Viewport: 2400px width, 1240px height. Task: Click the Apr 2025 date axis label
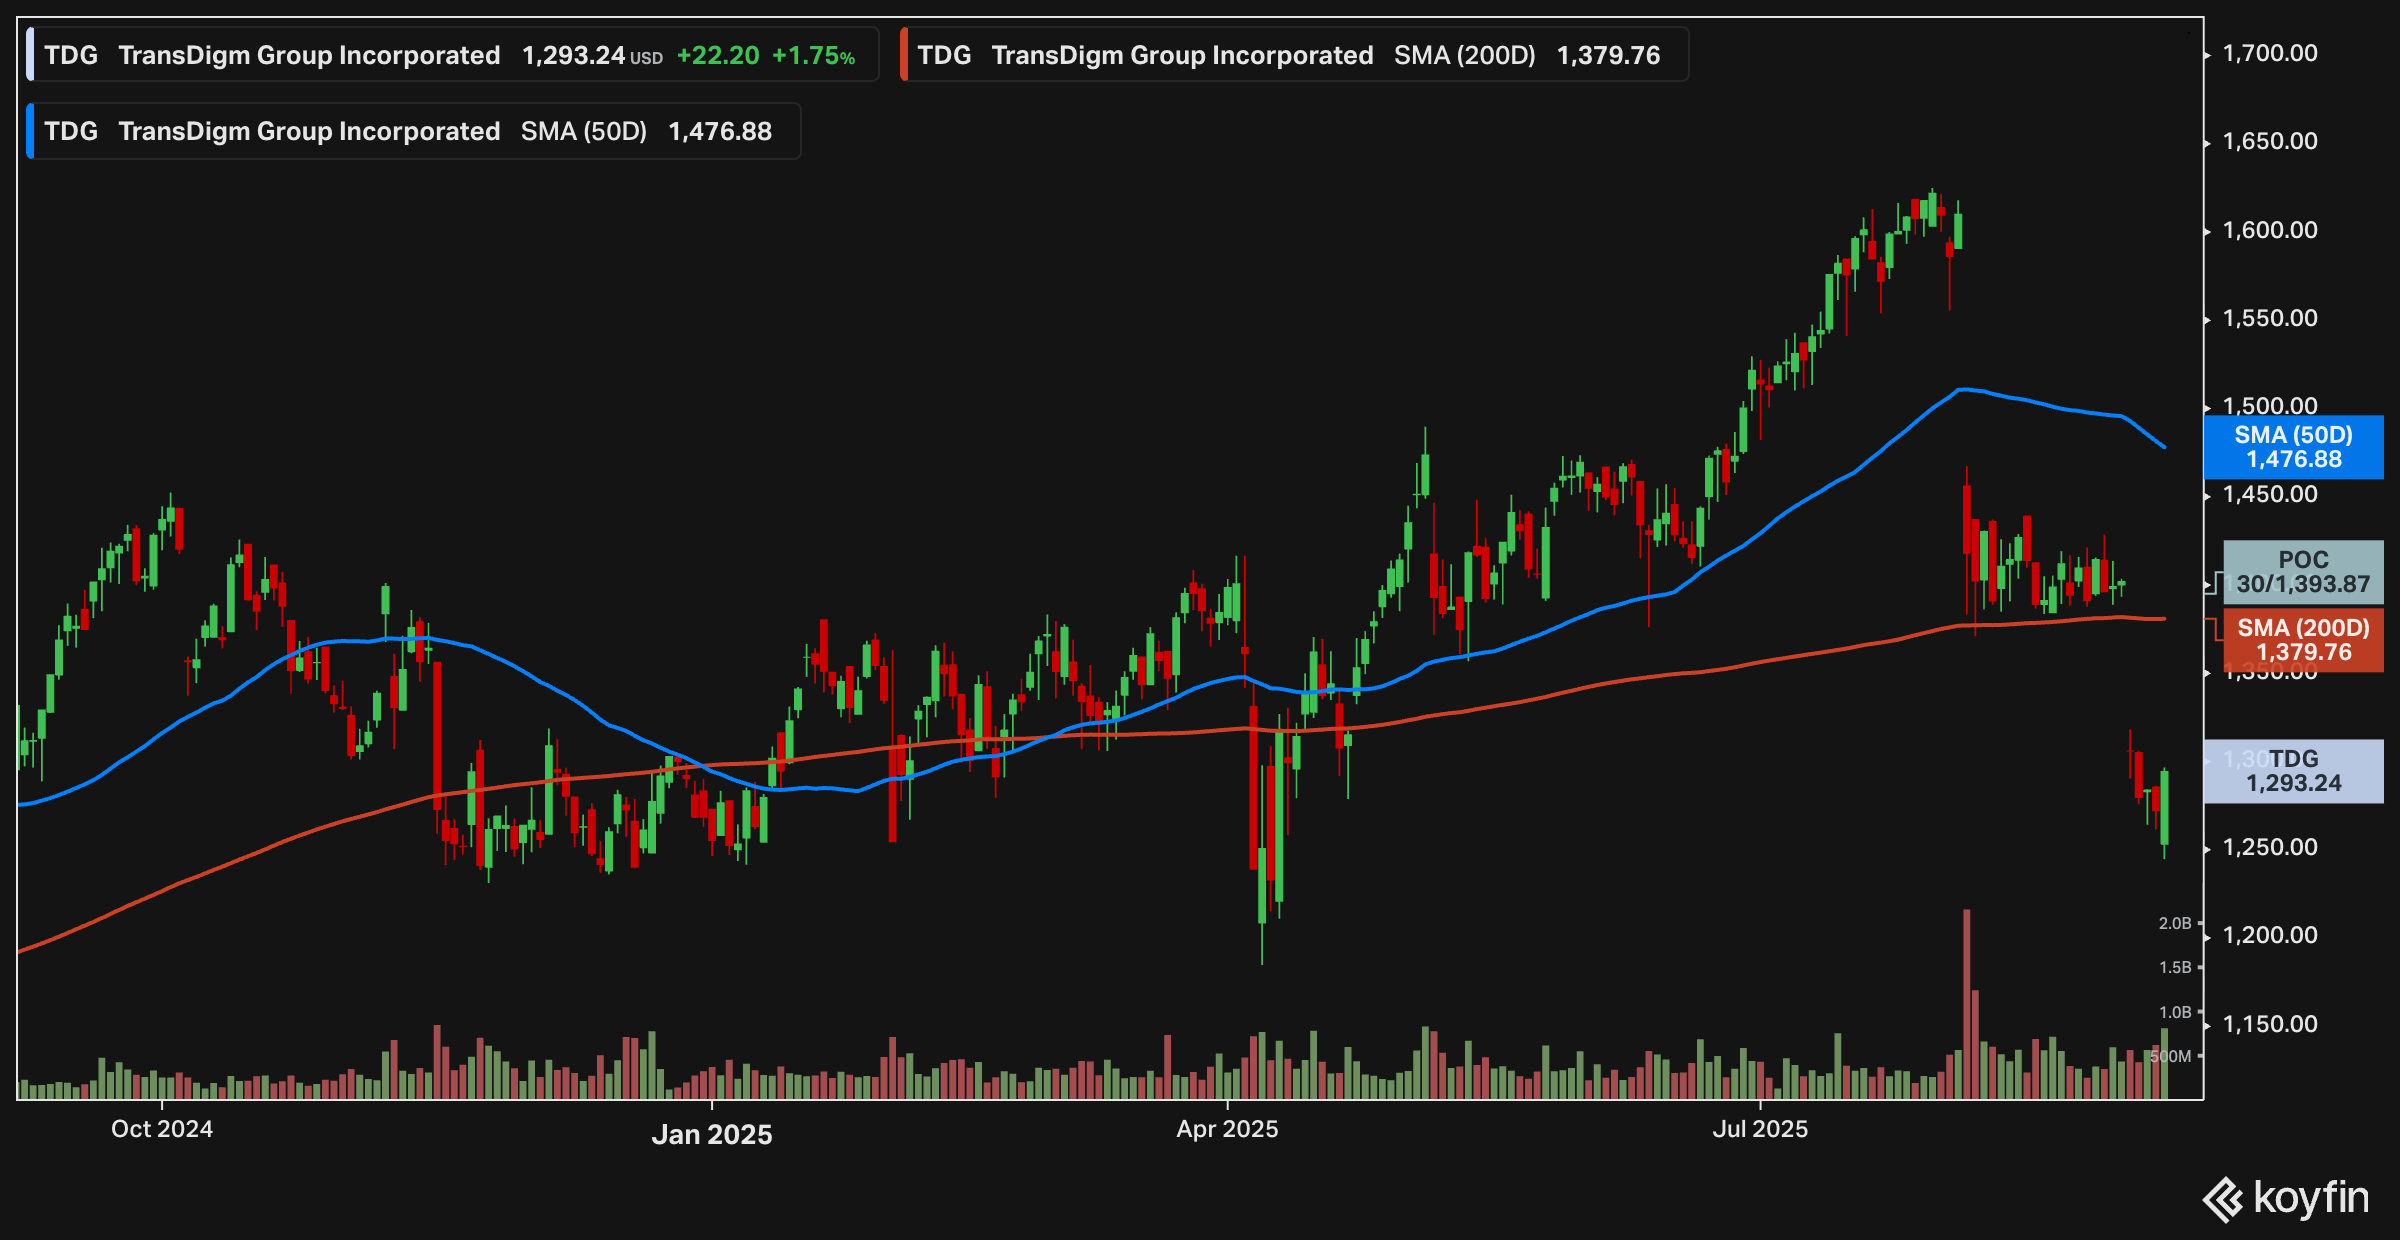tap(1227, 1129)
